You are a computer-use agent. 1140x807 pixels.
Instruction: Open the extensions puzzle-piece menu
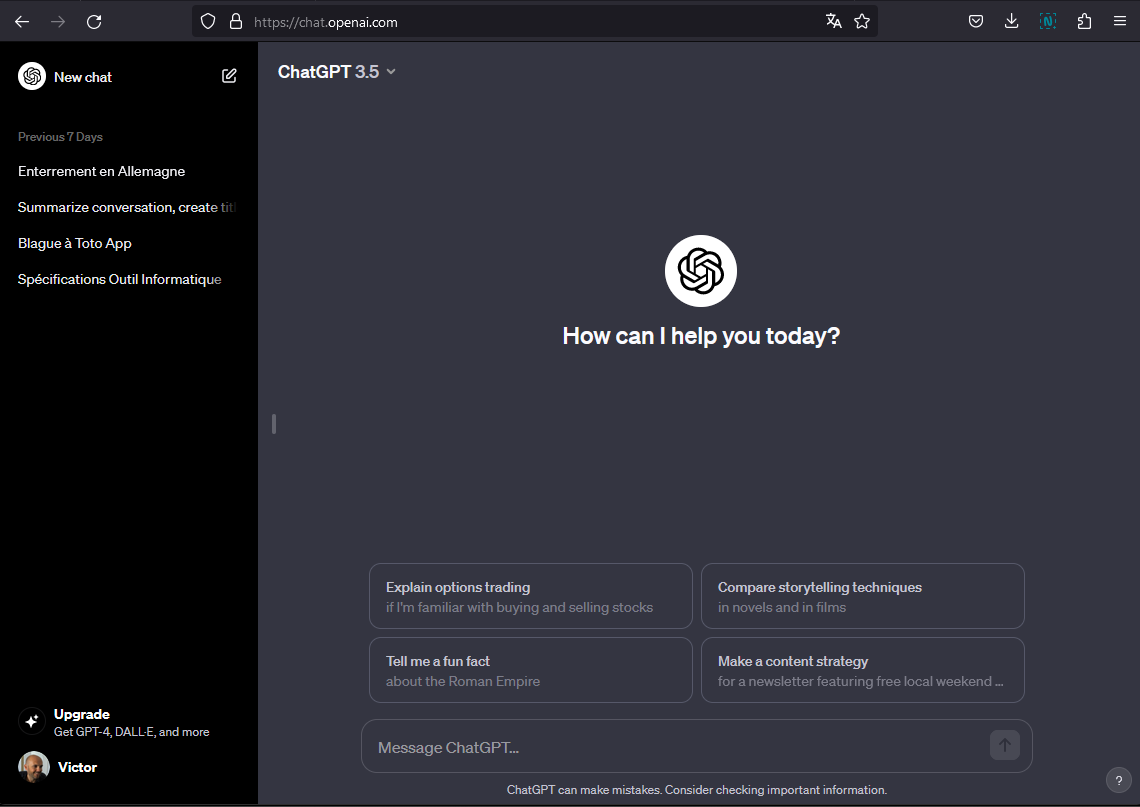(1084, 22)
